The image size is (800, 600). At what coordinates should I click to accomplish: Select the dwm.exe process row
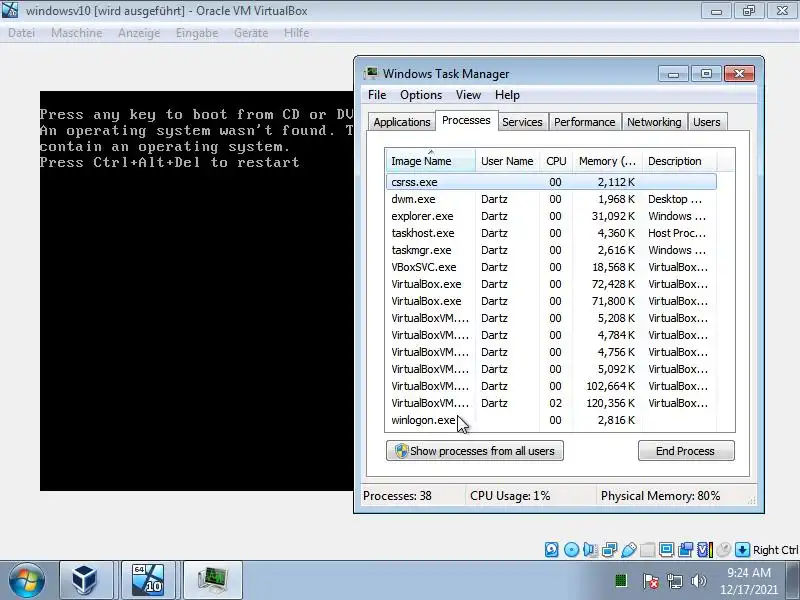point(551,199)
